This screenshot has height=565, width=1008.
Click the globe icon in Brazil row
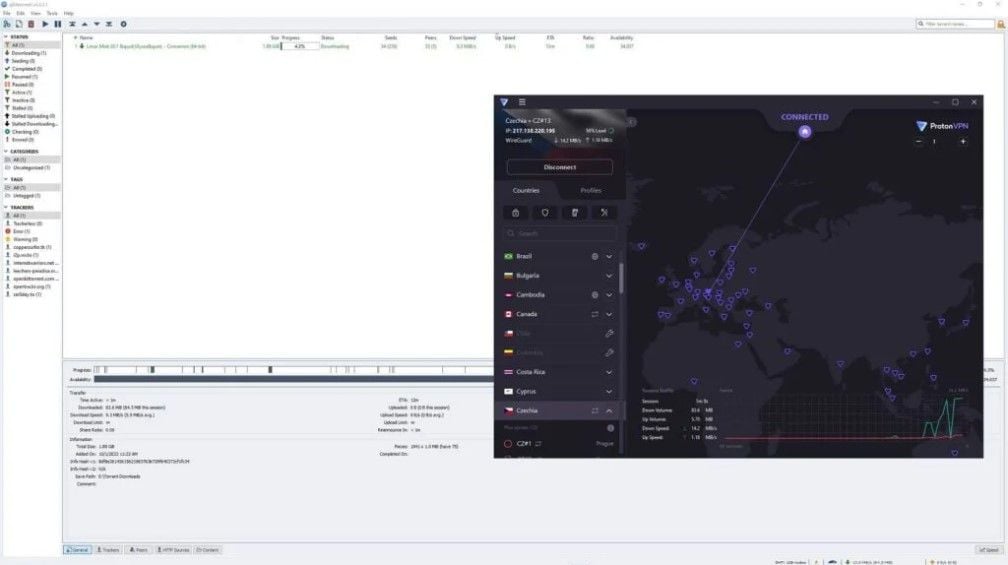(595, 256)
